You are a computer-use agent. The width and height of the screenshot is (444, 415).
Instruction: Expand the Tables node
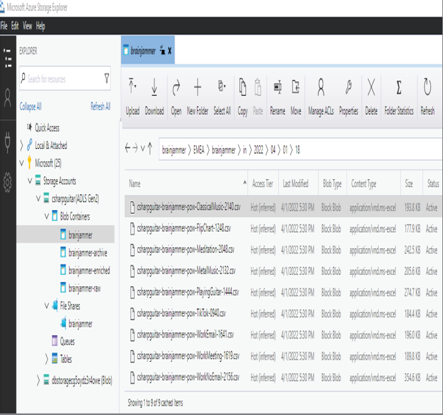[46, 359]
